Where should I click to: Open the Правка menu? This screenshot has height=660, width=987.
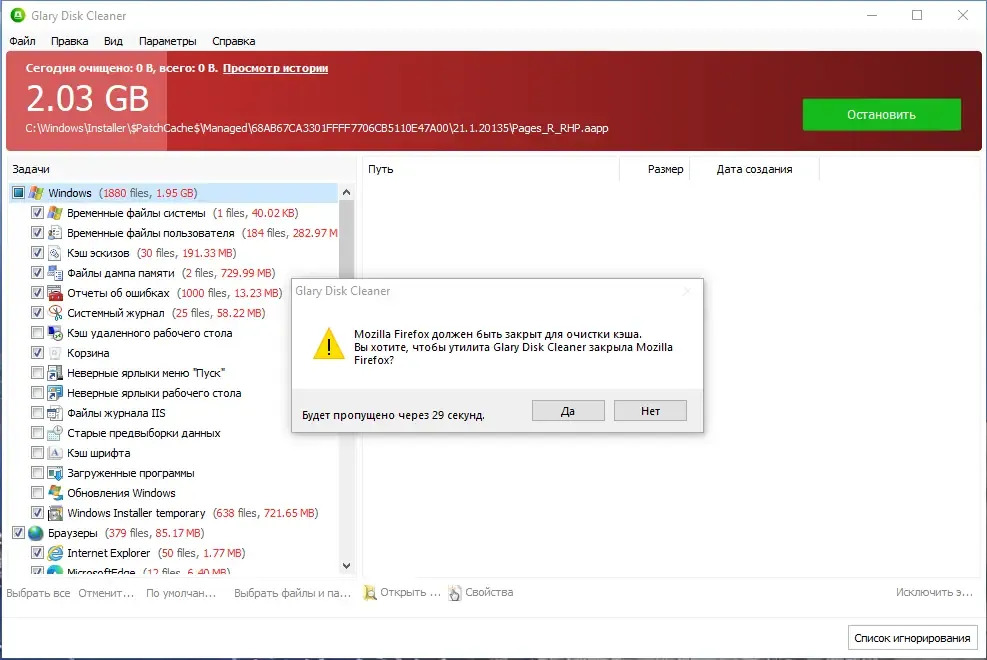coord(69,41)
